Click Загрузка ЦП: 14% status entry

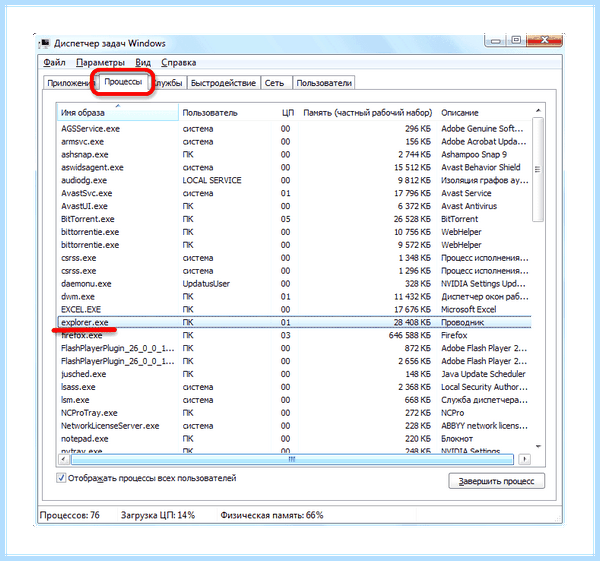158,515
